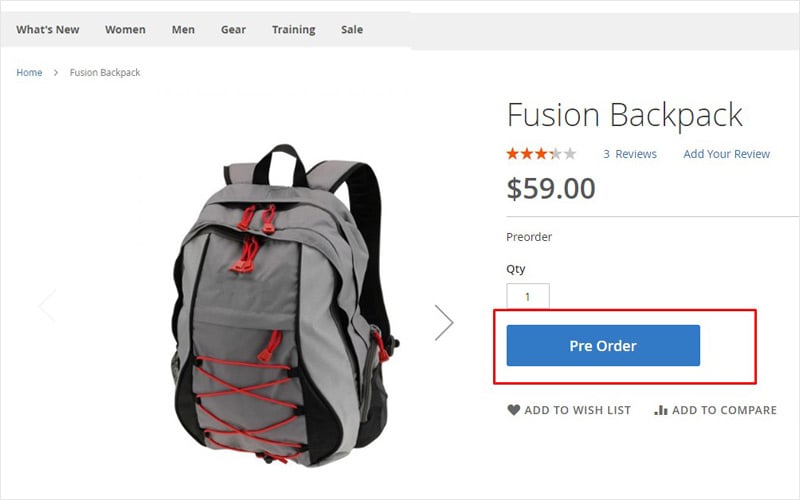Focus the Qty input field
Screen dimensions: 800x500
coord(528,296)
